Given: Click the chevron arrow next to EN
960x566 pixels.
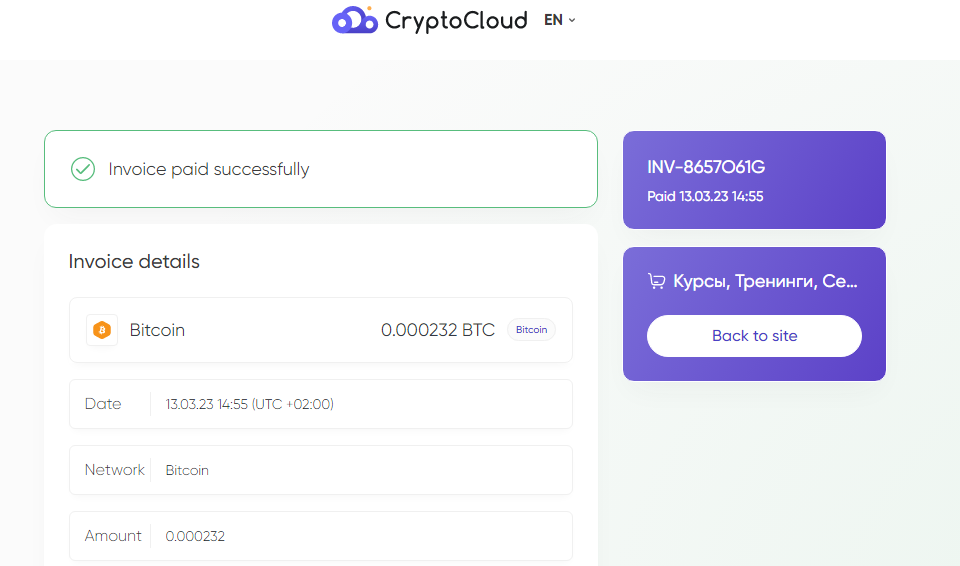Looking at the screenshot, I should (572, 20).
